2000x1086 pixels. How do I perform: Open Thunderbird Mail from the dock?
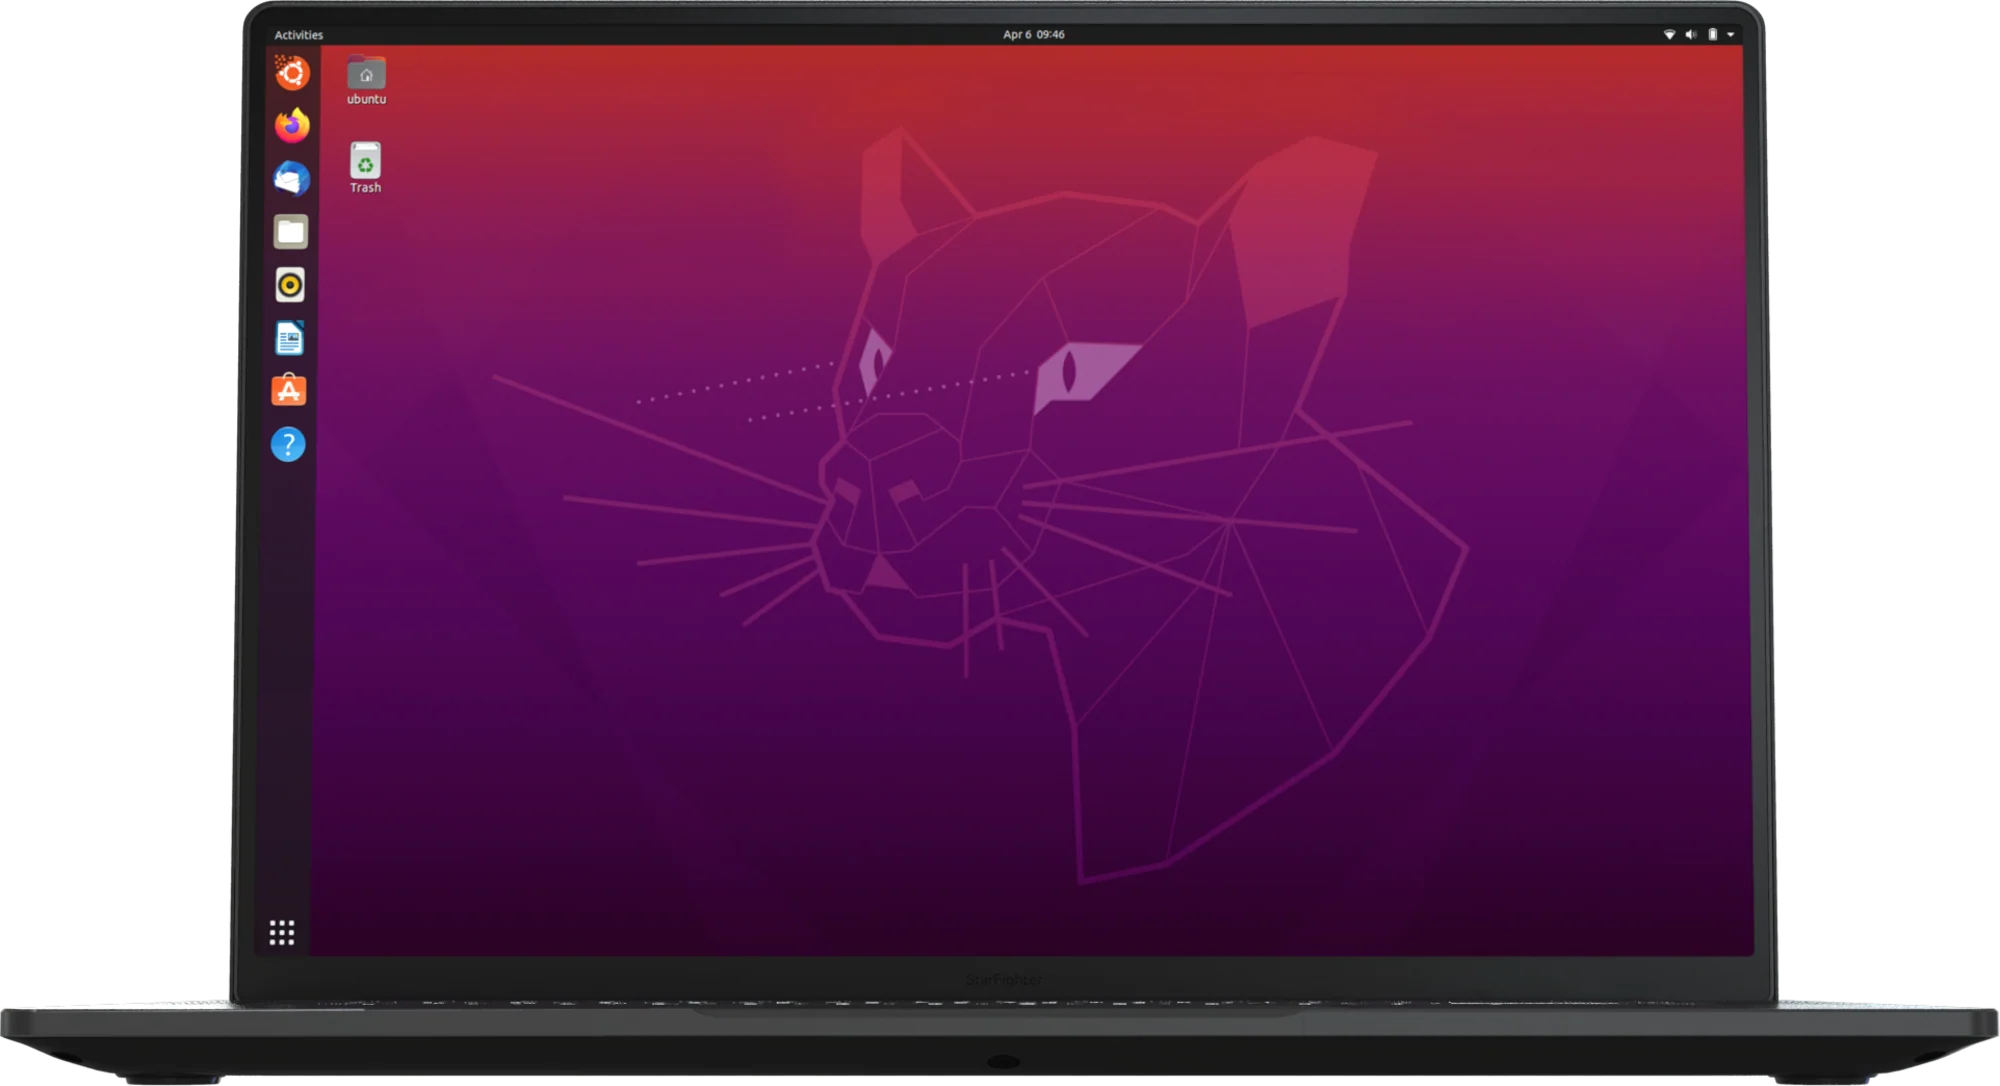coord(291,179)
